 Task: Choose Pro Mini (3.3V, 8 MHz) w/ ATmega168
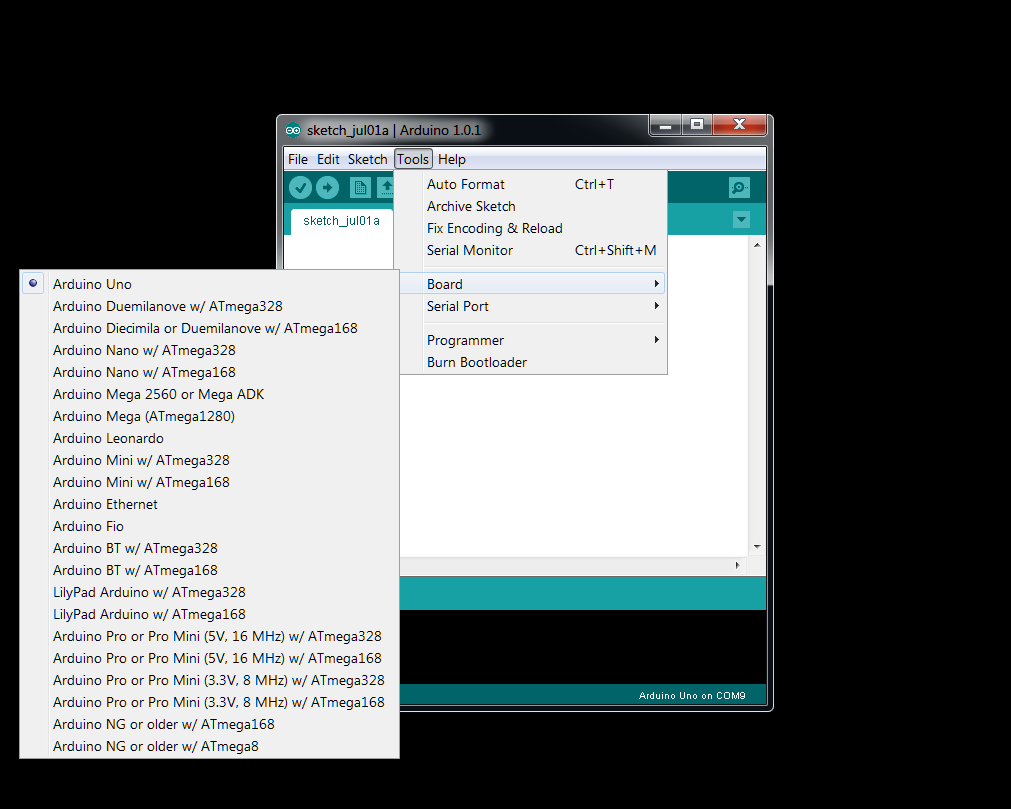[210, 702]
